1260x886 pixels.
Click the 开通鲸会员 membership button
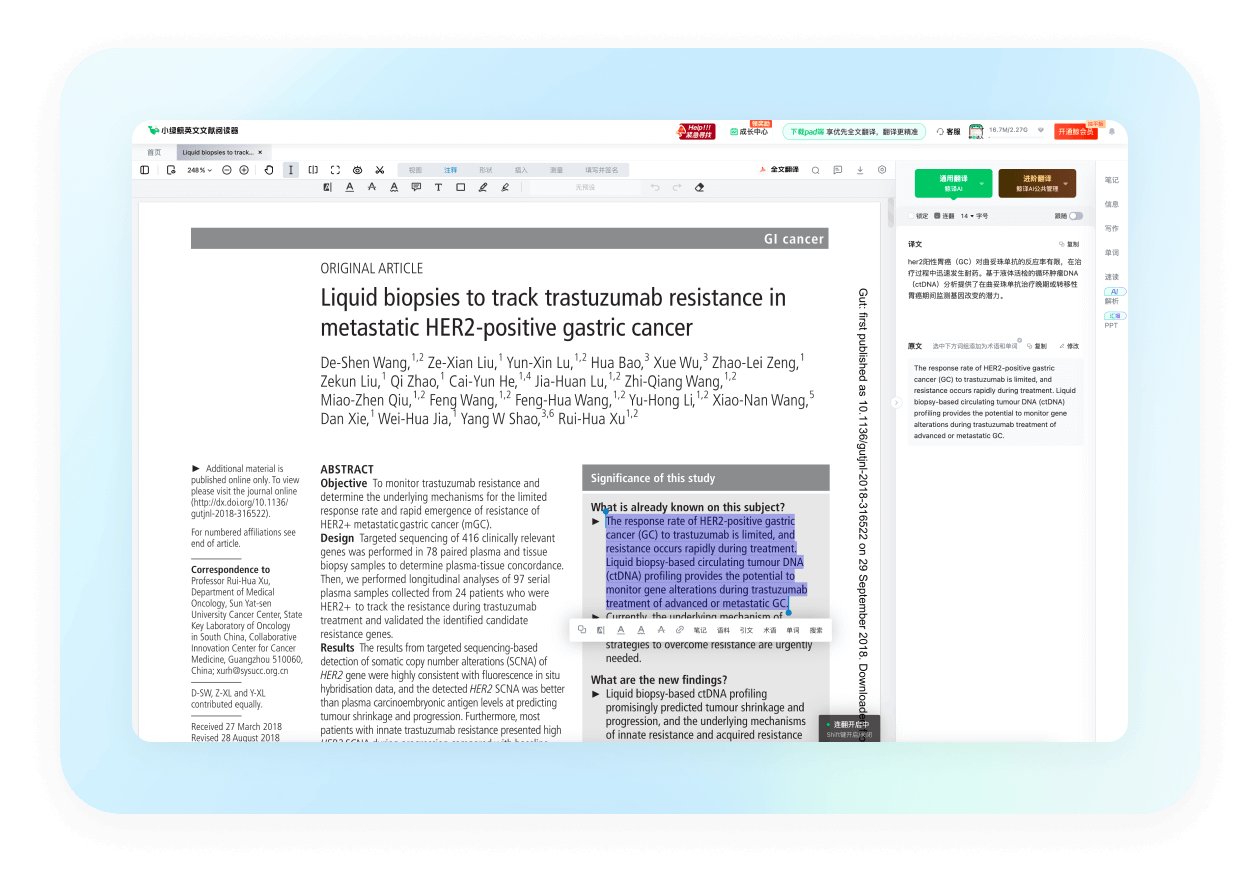(x=1076, y=131)
